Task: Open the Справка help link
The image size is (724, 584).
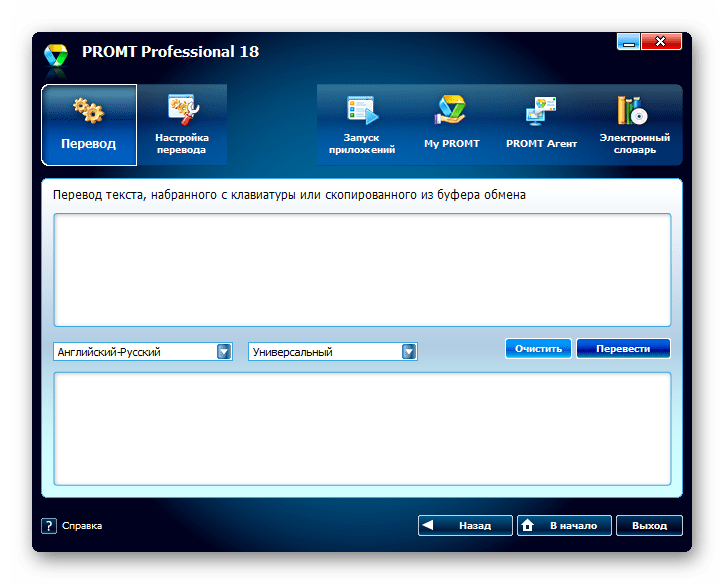Action: 81,525
